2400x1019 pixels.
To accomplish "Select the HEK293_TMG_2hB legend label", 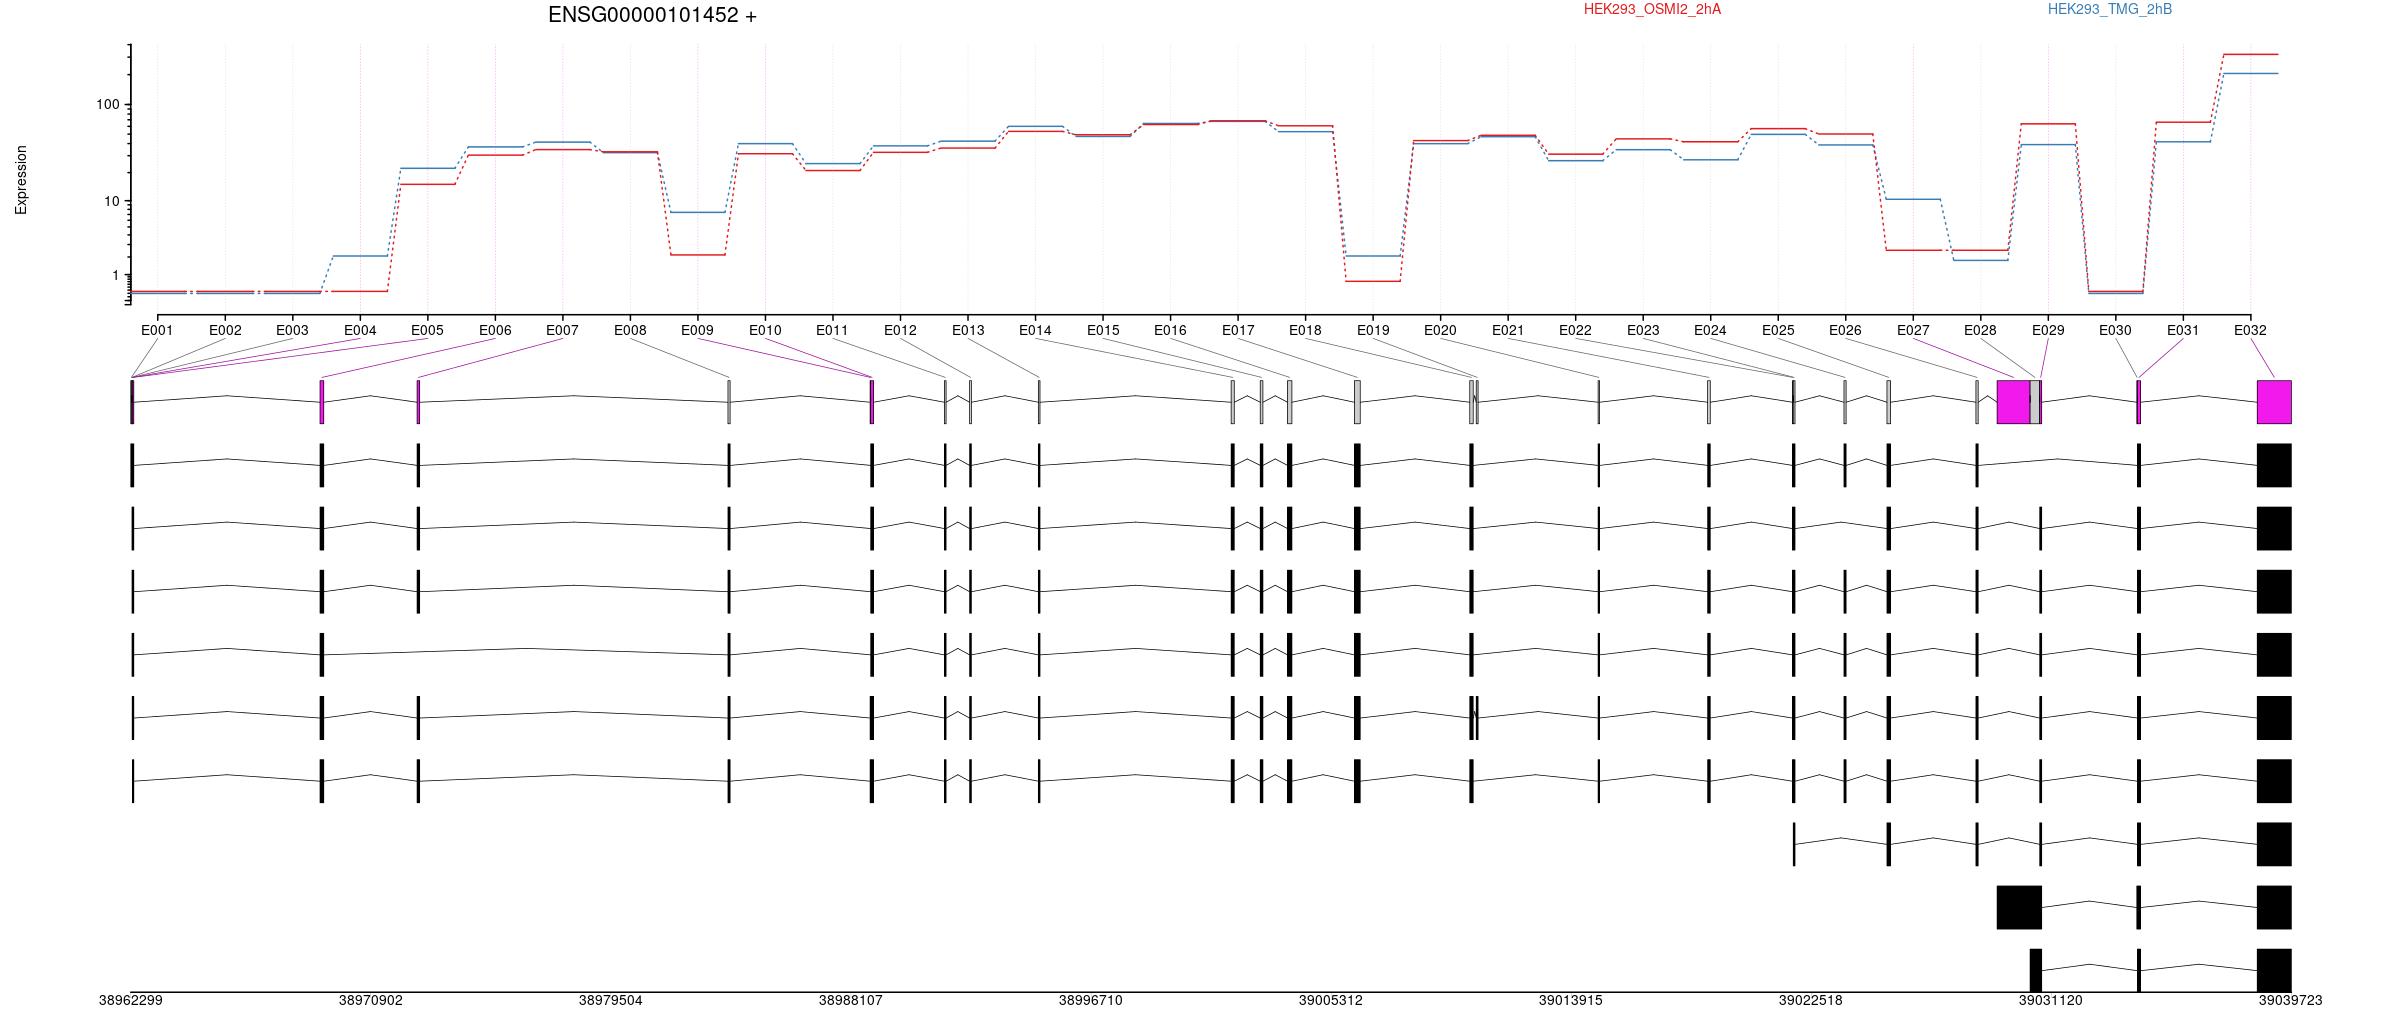I will coord(2110,9).
